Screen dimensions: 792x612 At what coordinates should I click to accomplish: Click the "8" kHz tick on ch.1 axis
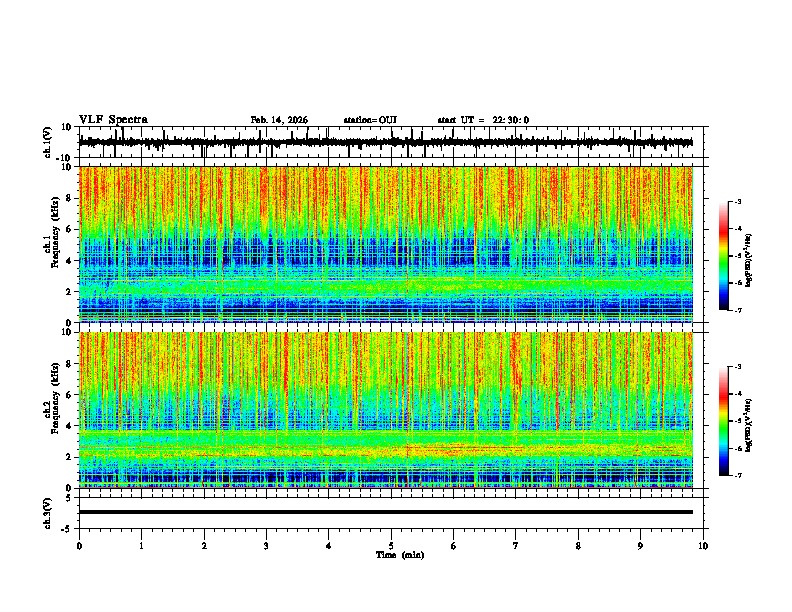pos(70,198)
